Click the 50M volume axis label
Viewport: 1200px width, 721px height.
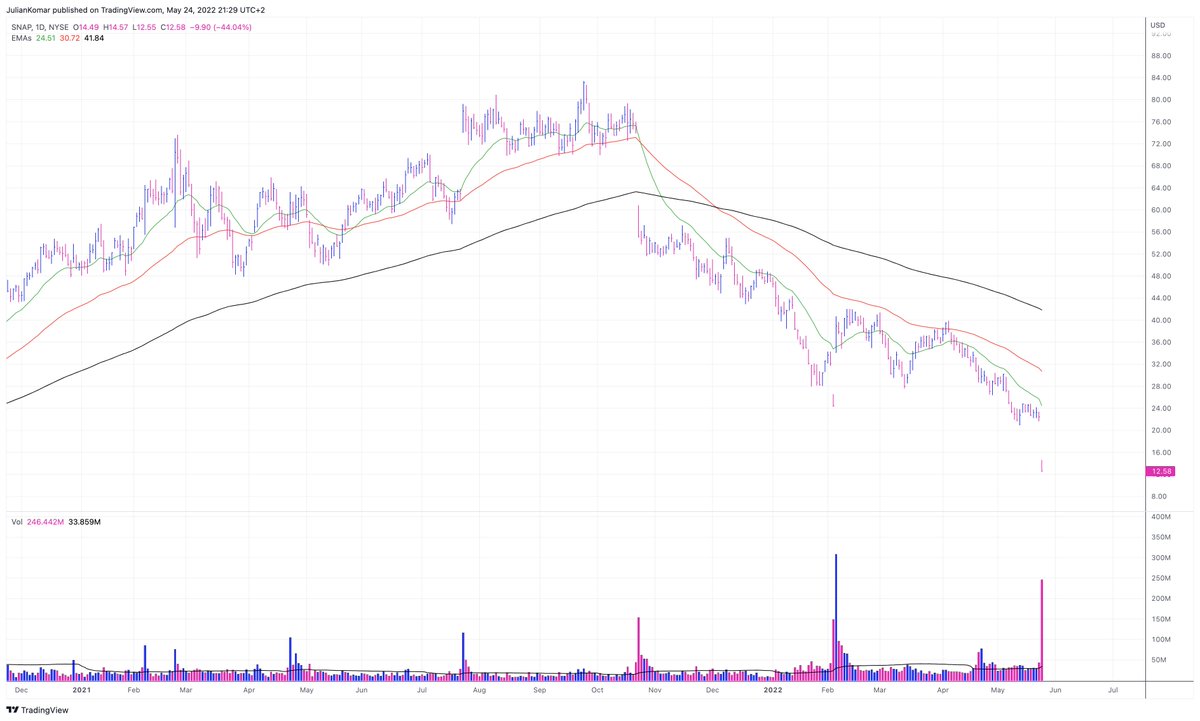tap(1160, 660)
